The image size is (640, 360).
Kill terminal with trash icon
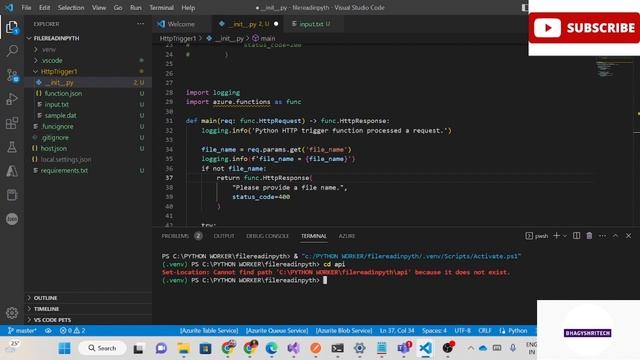point(589,236)
